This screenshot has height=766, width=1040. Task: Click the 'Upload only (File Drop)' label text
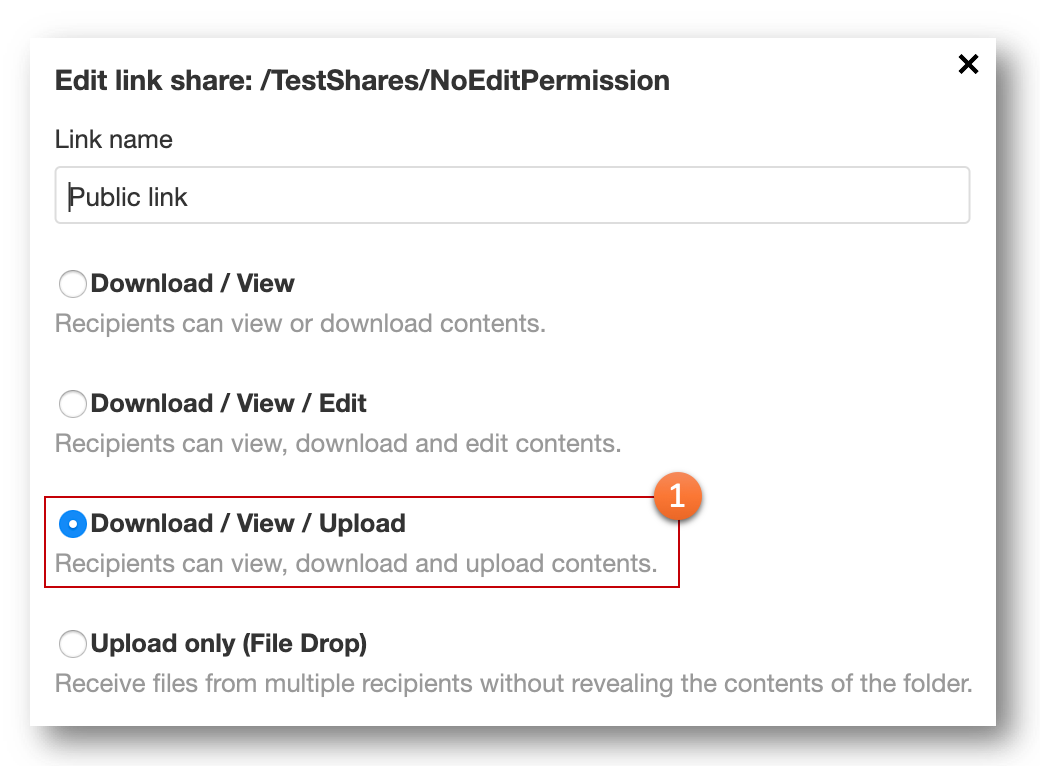click(229, 643)
